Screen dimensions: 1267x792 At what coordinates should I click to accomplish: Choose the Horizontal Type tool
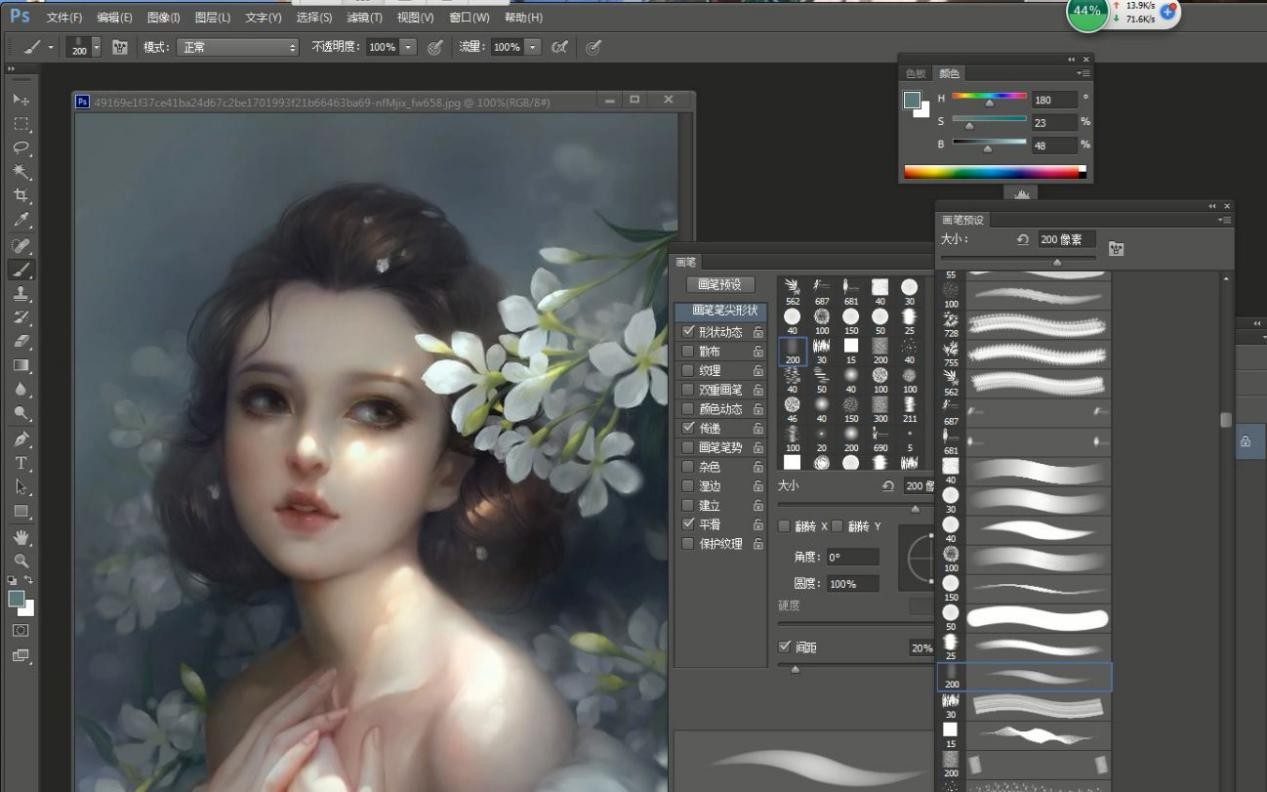(21, 463)
